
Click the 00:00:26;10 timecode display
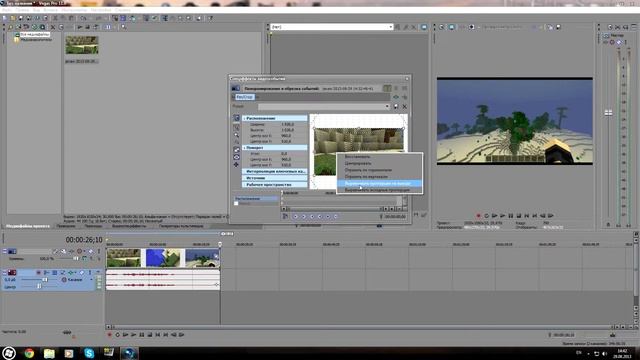84,240
